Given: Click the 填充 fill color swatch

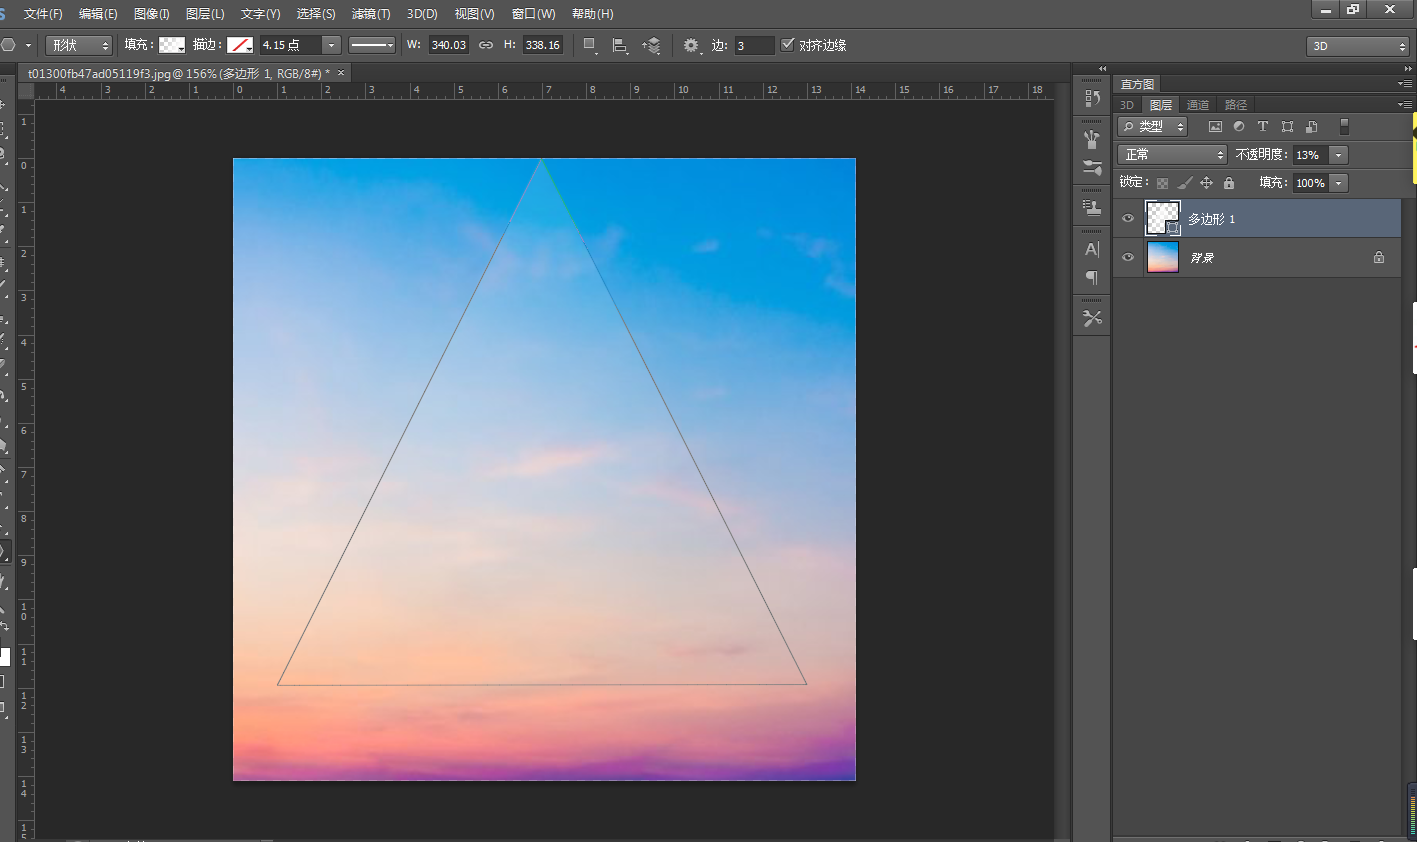Looking at the screenshot, I should click(x=172, y=45).
